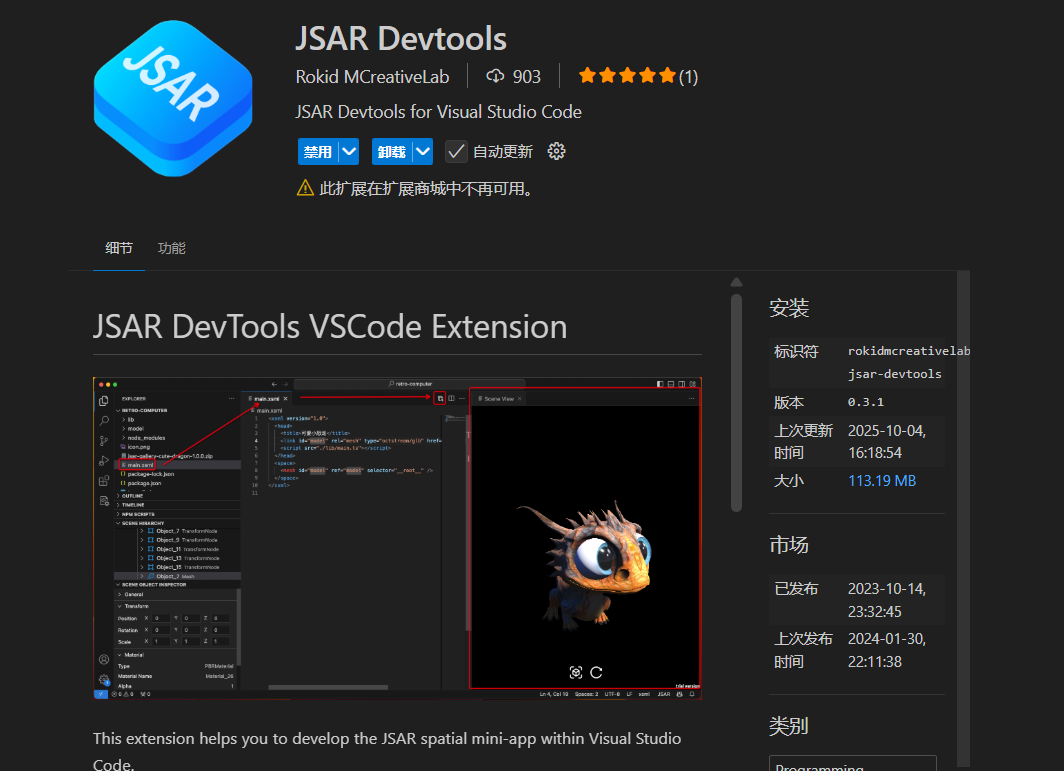Click the 此扩展在扩展商城中不再可用 warning text
This screenshot has height=771, width=1064.
(x=425, y=189)
